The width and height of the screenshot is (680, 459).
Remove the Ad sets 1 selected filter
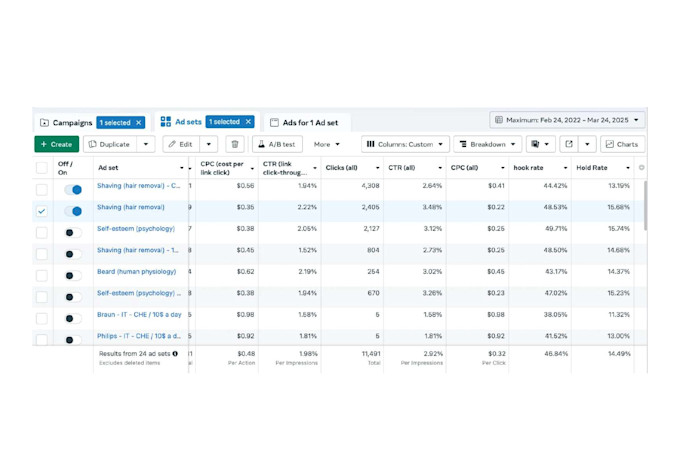pyautogui.click(x=248, y=122)
